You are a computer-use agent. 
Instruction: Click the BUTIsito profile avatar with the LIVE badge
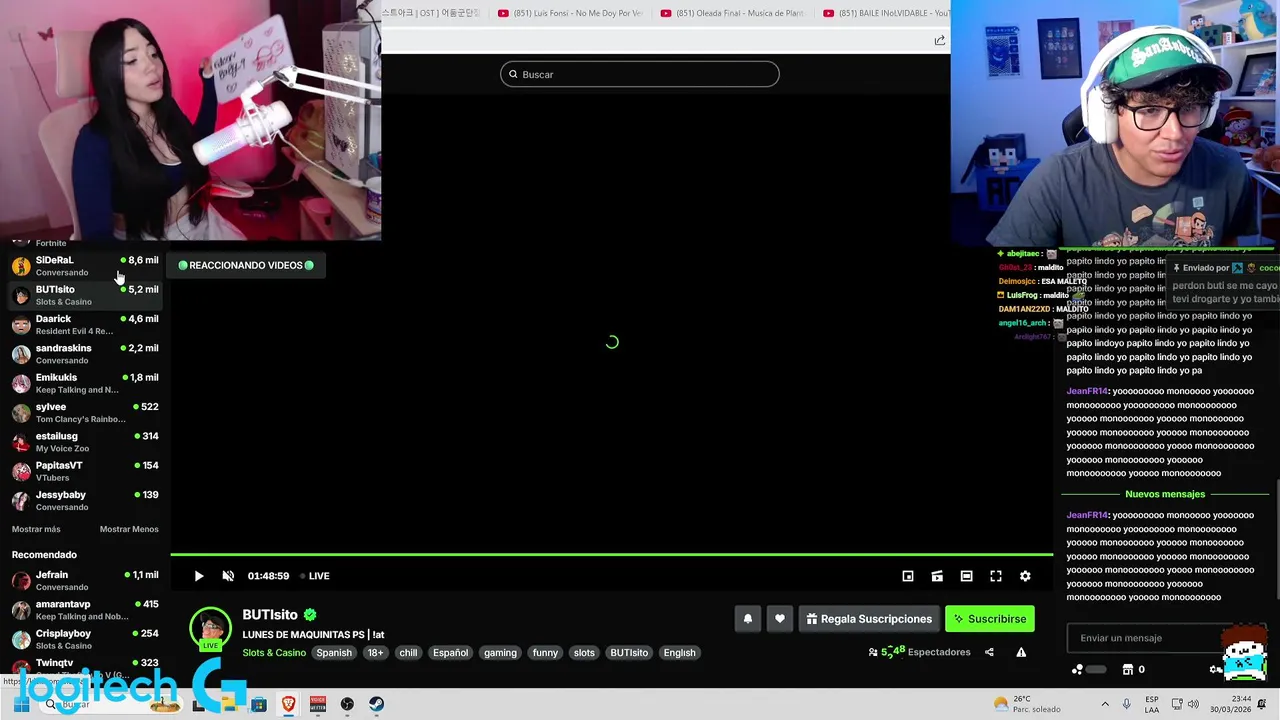click(210, 629)
